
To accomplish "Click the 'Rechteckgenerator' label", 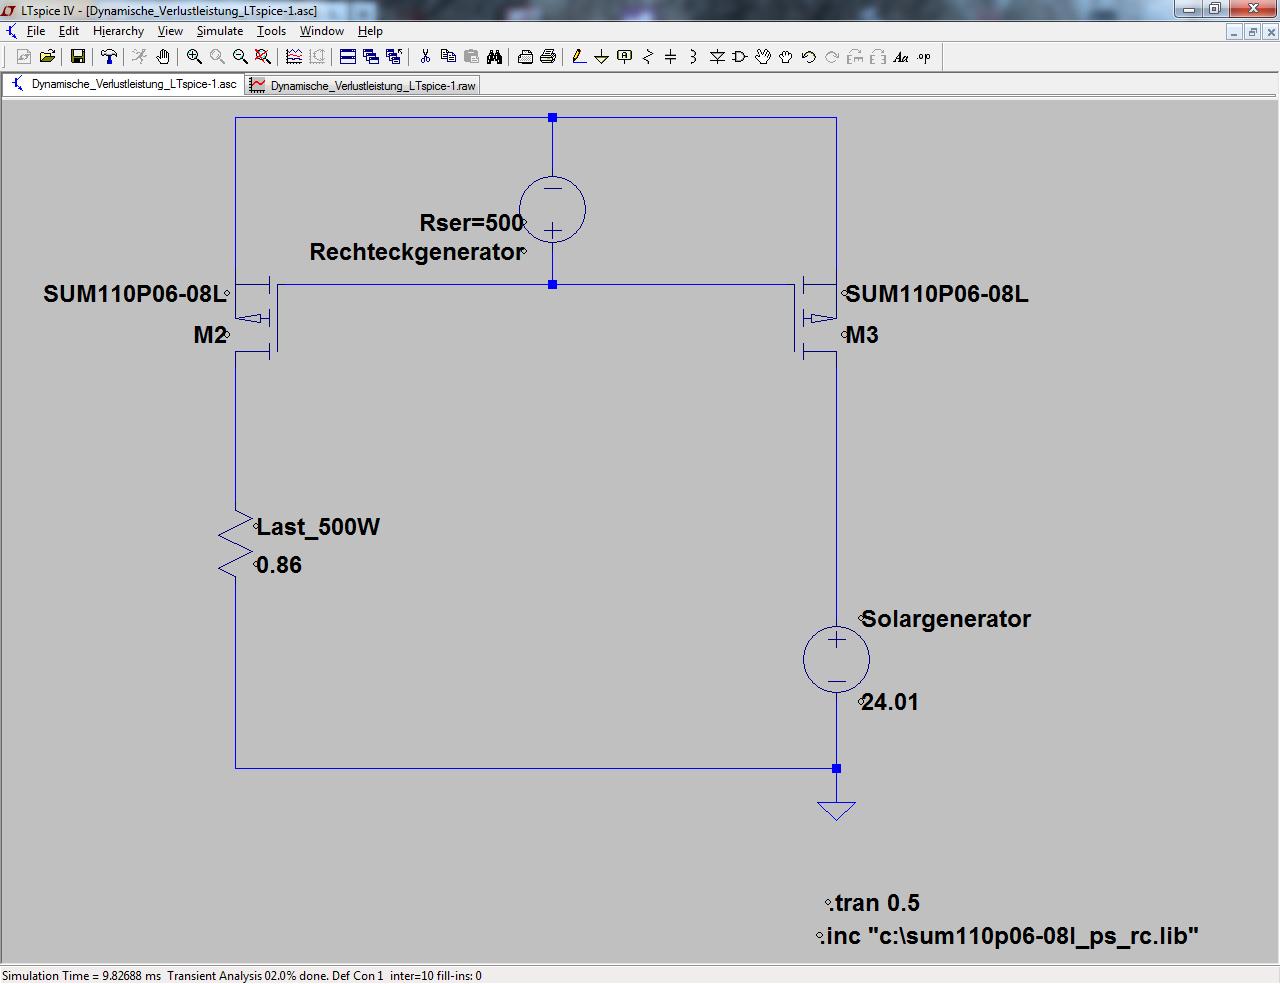I will tap(416, 252).
